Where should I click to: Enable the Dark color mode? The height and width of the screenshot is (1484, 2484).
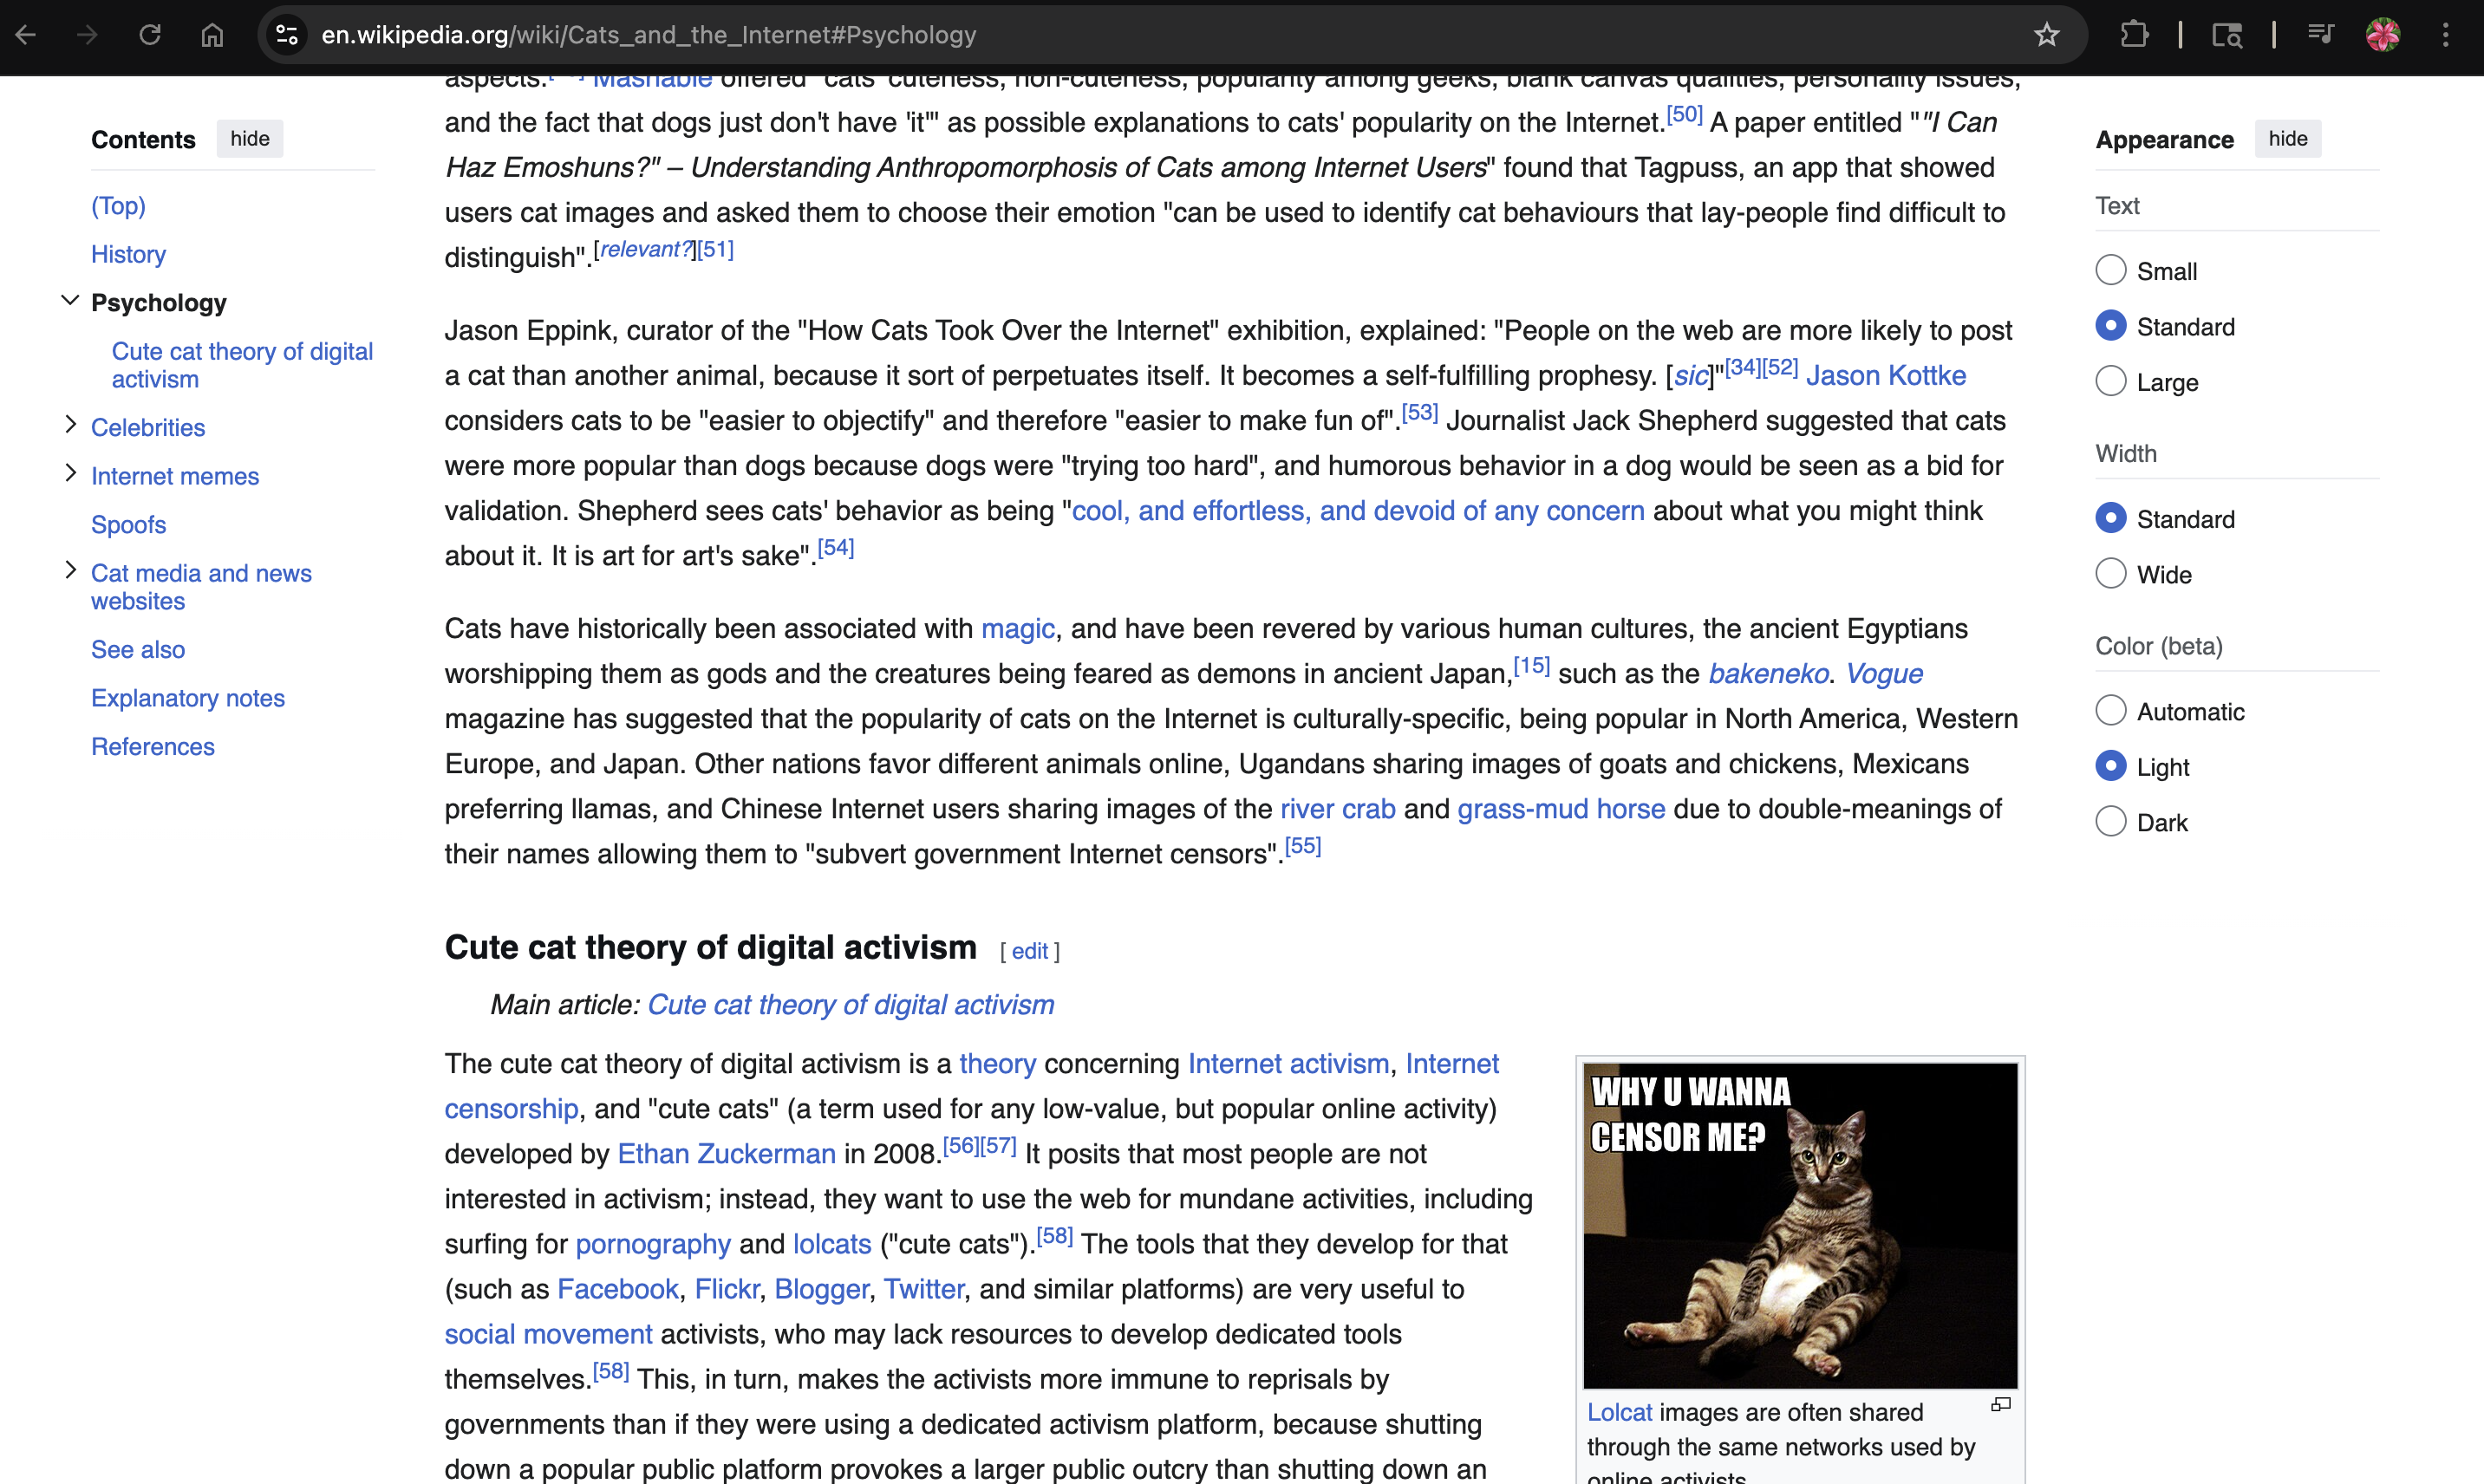click(2111, 822)
